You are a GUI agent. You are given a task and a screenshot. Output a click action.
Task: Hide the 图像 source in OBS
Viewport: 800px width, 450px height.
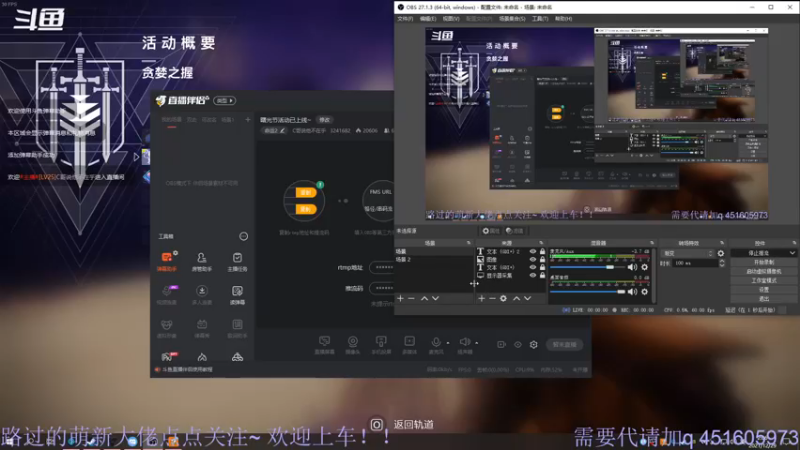[533, 259]
